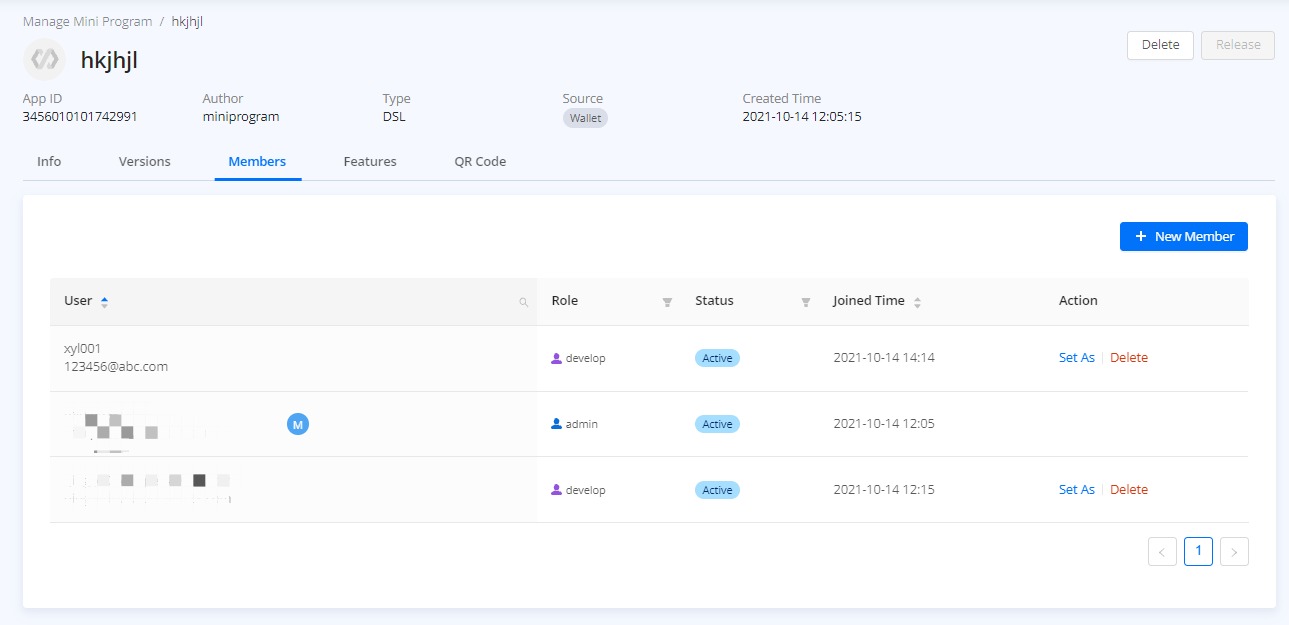Go to next page arrow
The height and width of the screenshot is (625, 1289).
click(x=1234, y=552)
